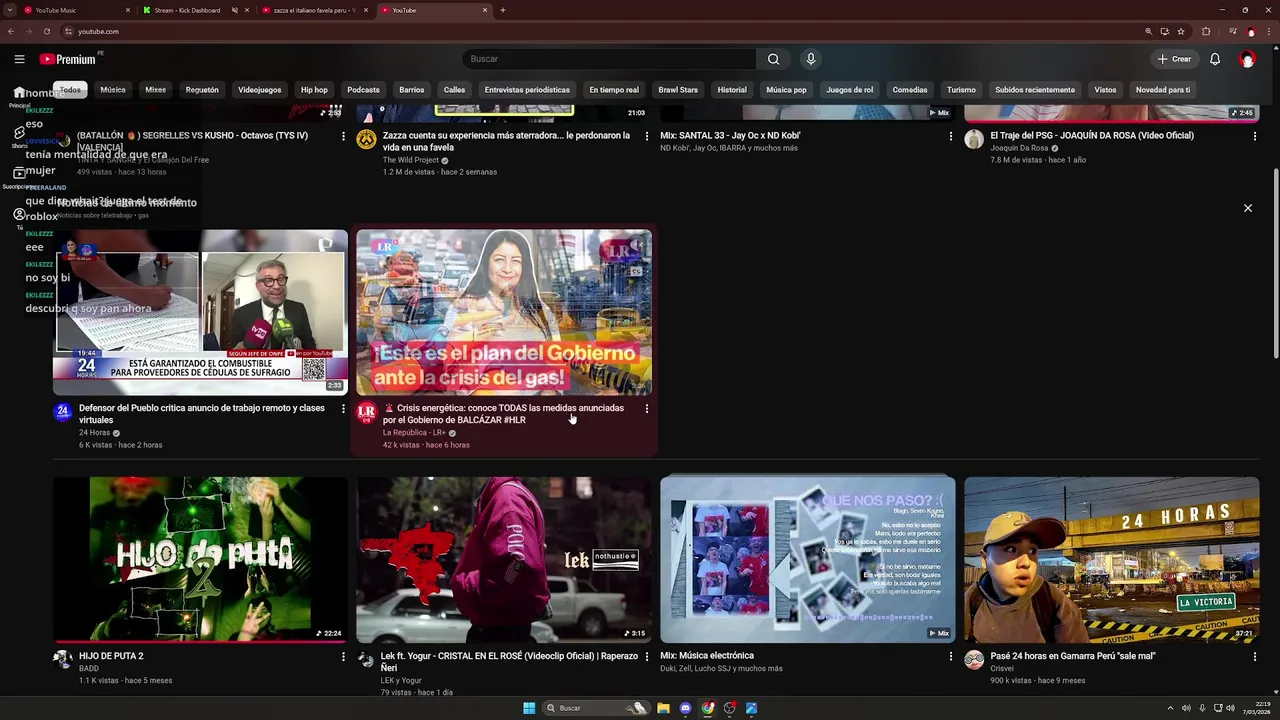The width and height of the screenshot is (1280, 720).
Task: Click the Crear button
Action: 1175,59
